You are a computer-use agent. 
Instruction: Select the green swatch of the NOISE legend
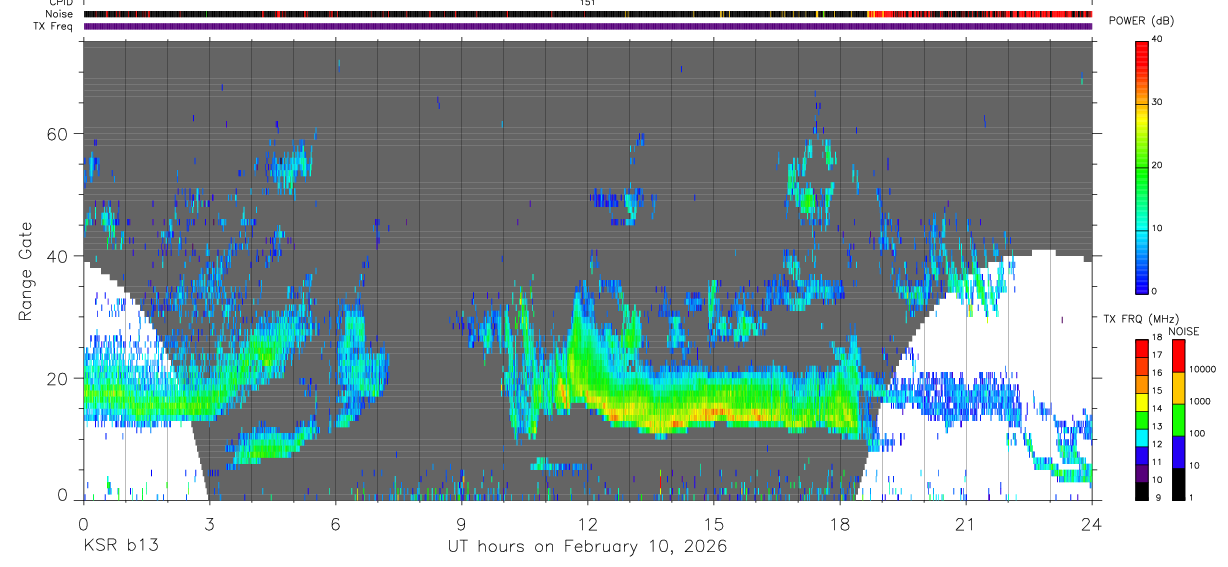pos(1178,419)
